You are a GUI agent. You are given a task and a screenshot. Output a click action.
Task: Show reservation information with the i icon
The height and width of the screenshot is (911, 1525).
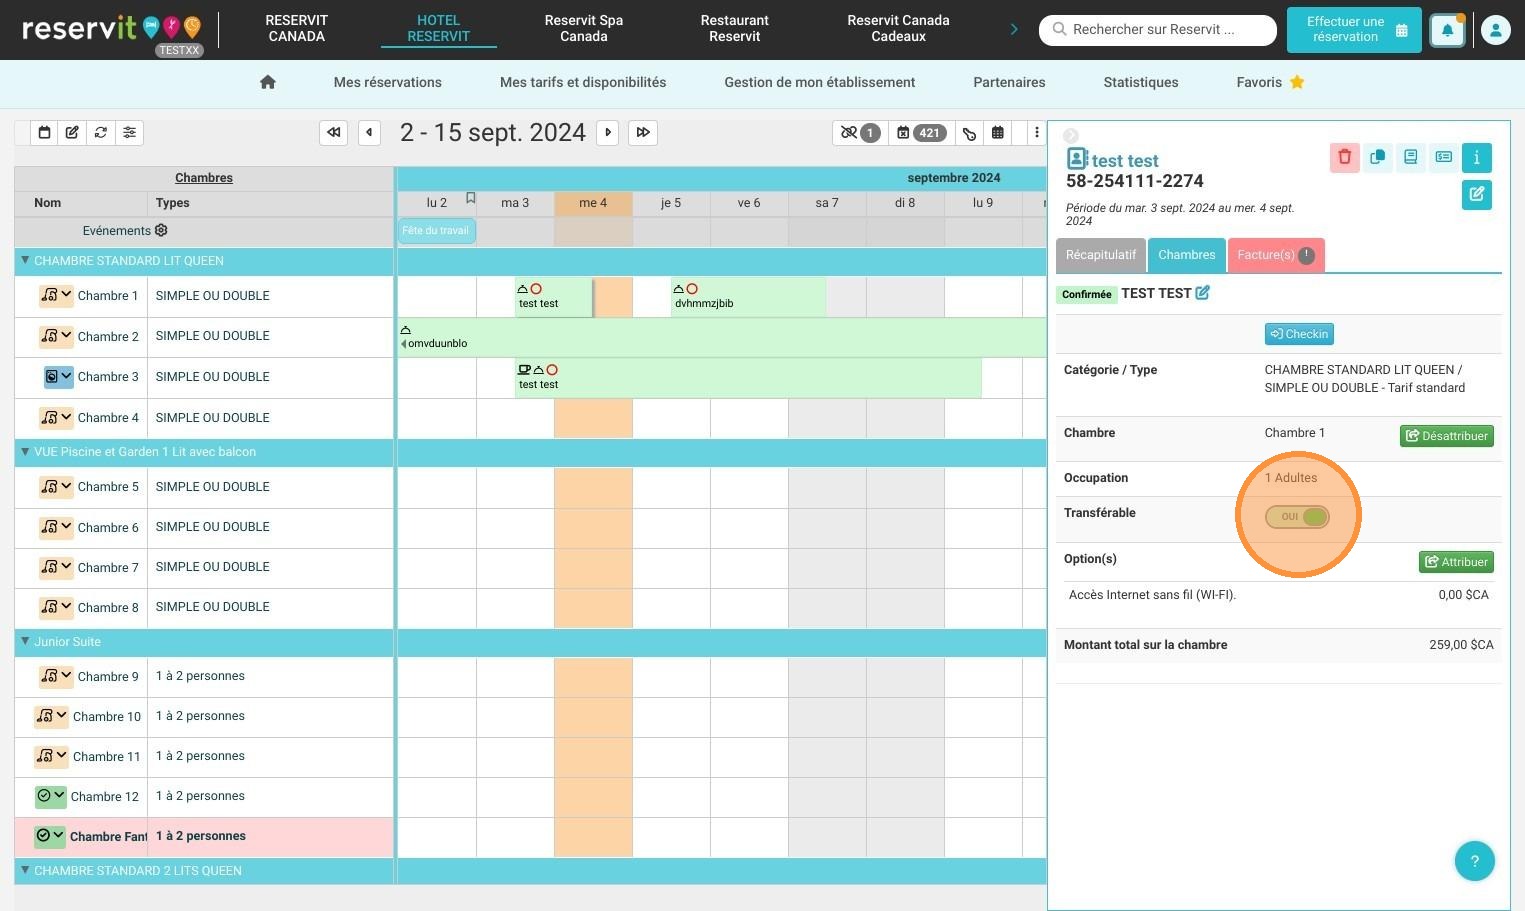tap(1477, 157)
